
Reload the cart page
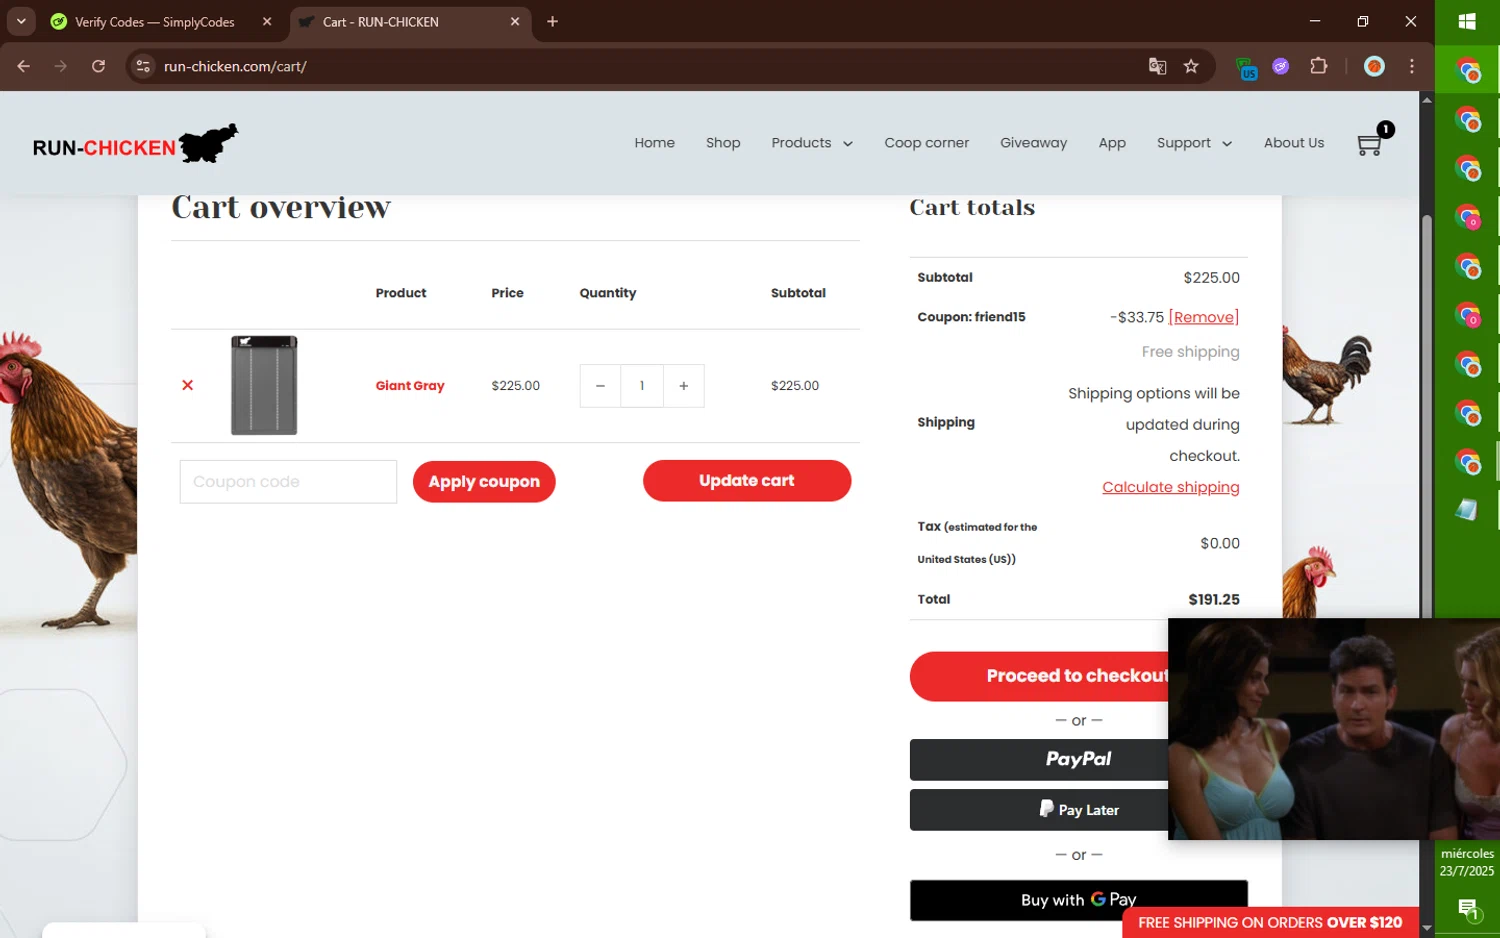coord(98,66)
